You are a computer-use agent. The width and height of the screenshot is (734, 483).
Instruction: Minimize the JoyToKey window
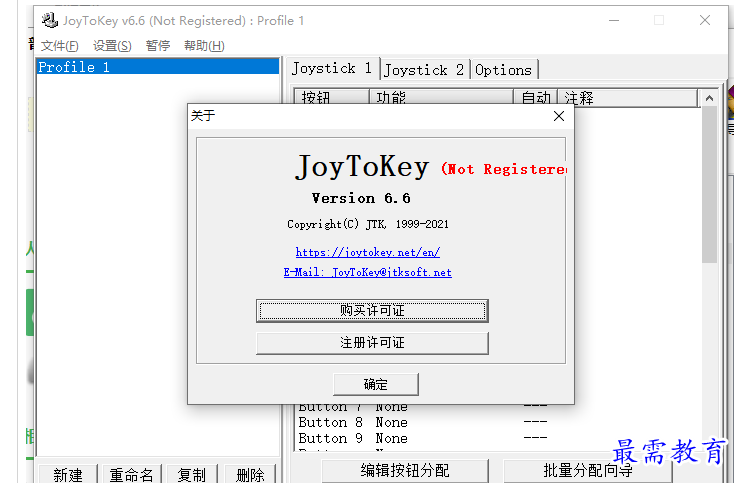[614, 21]
